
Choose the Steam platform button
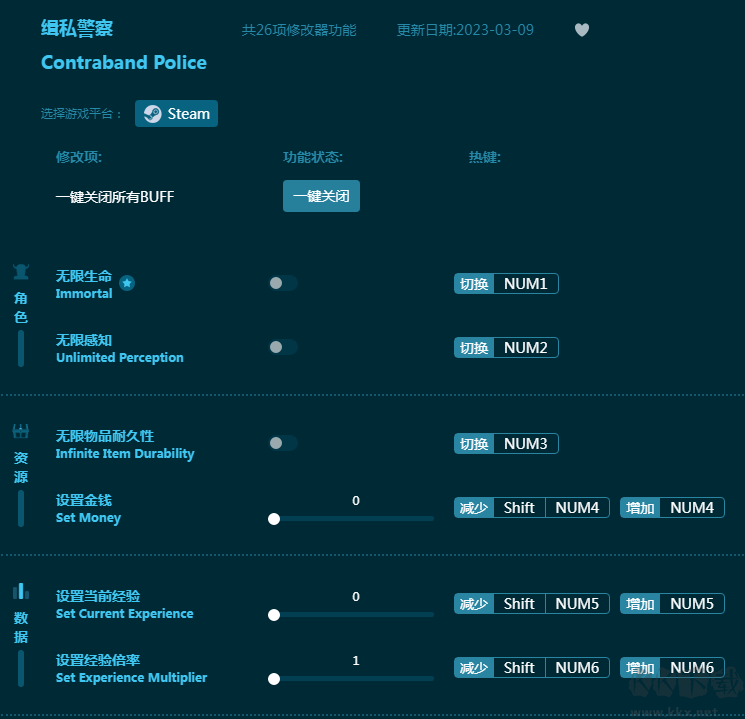point(176,114)
